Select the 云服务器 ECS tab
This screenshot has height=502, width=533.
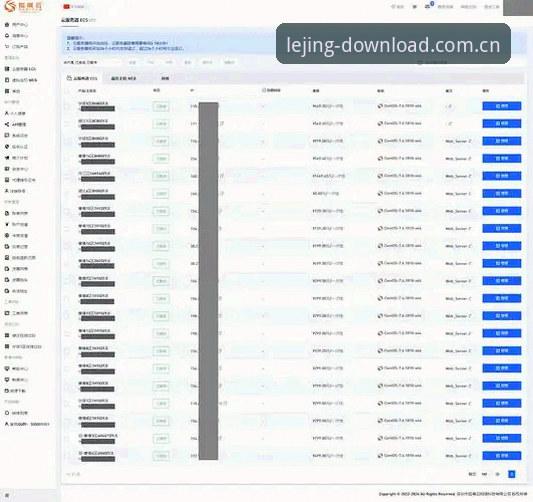82,79
